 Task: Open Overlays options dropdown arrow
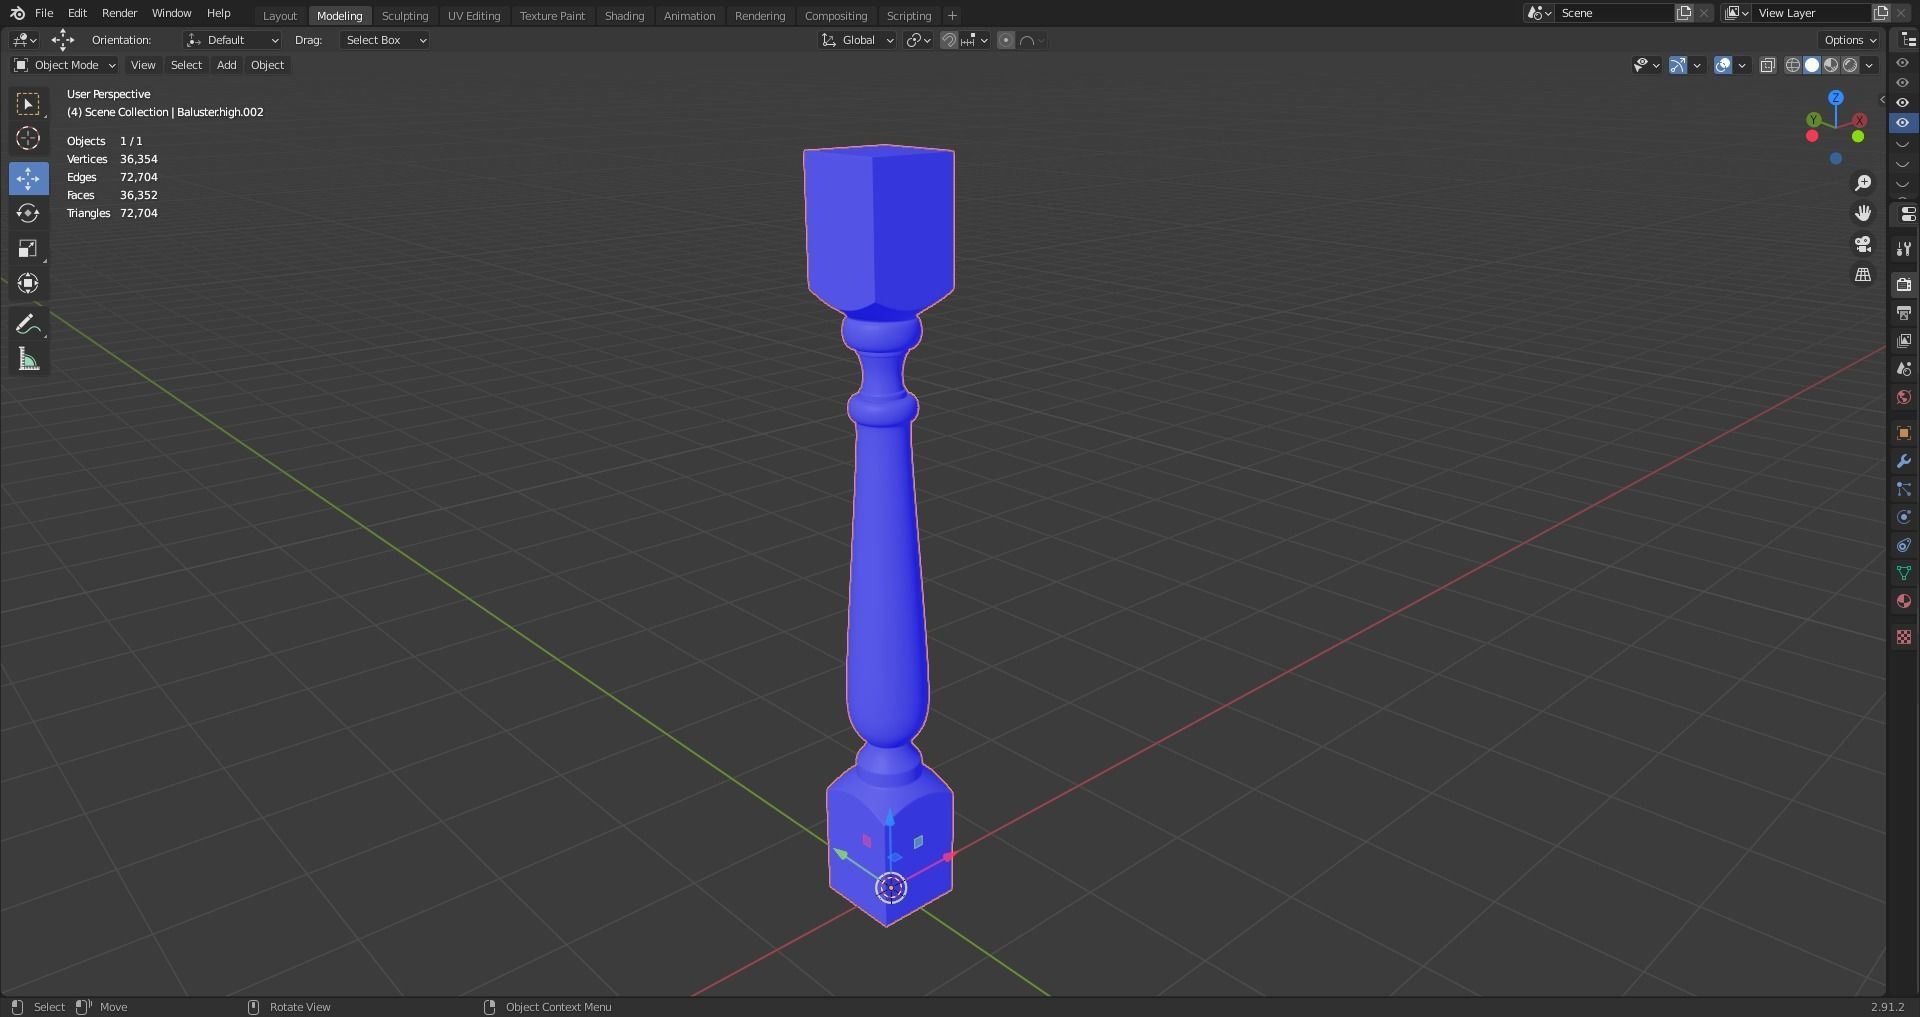1742,65
